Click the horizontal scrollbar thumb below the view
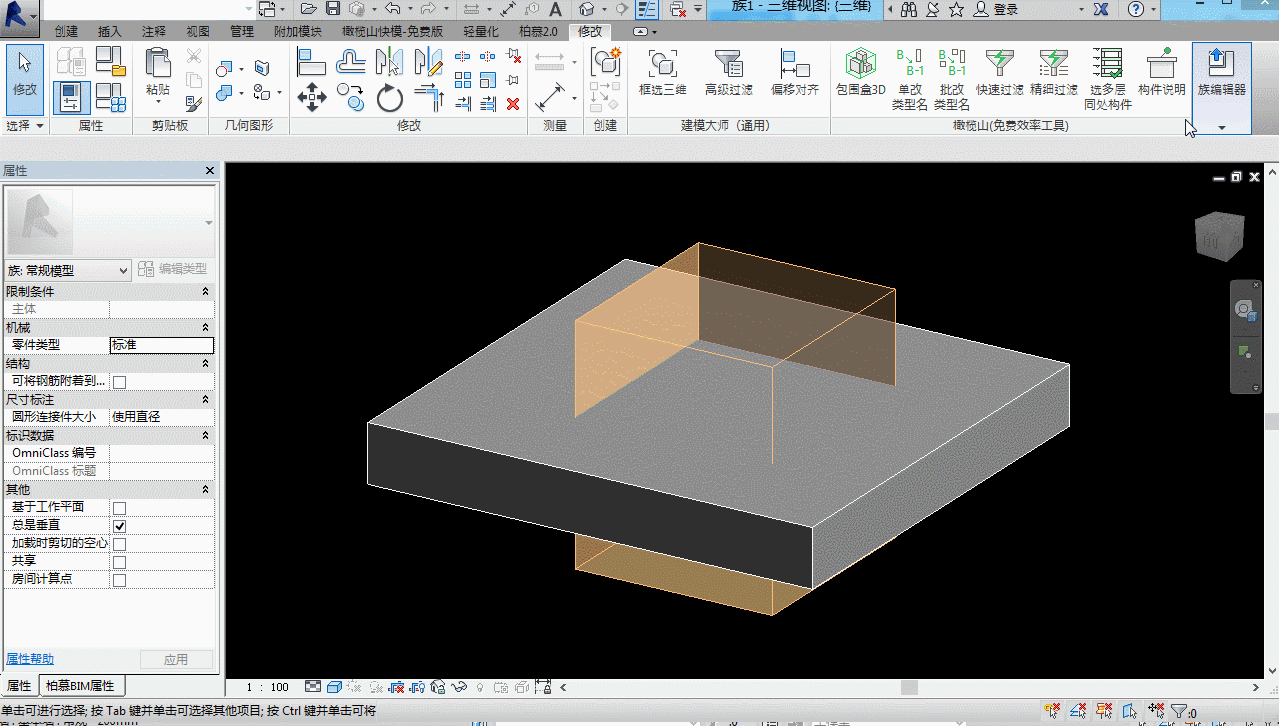 coord(909,687)
